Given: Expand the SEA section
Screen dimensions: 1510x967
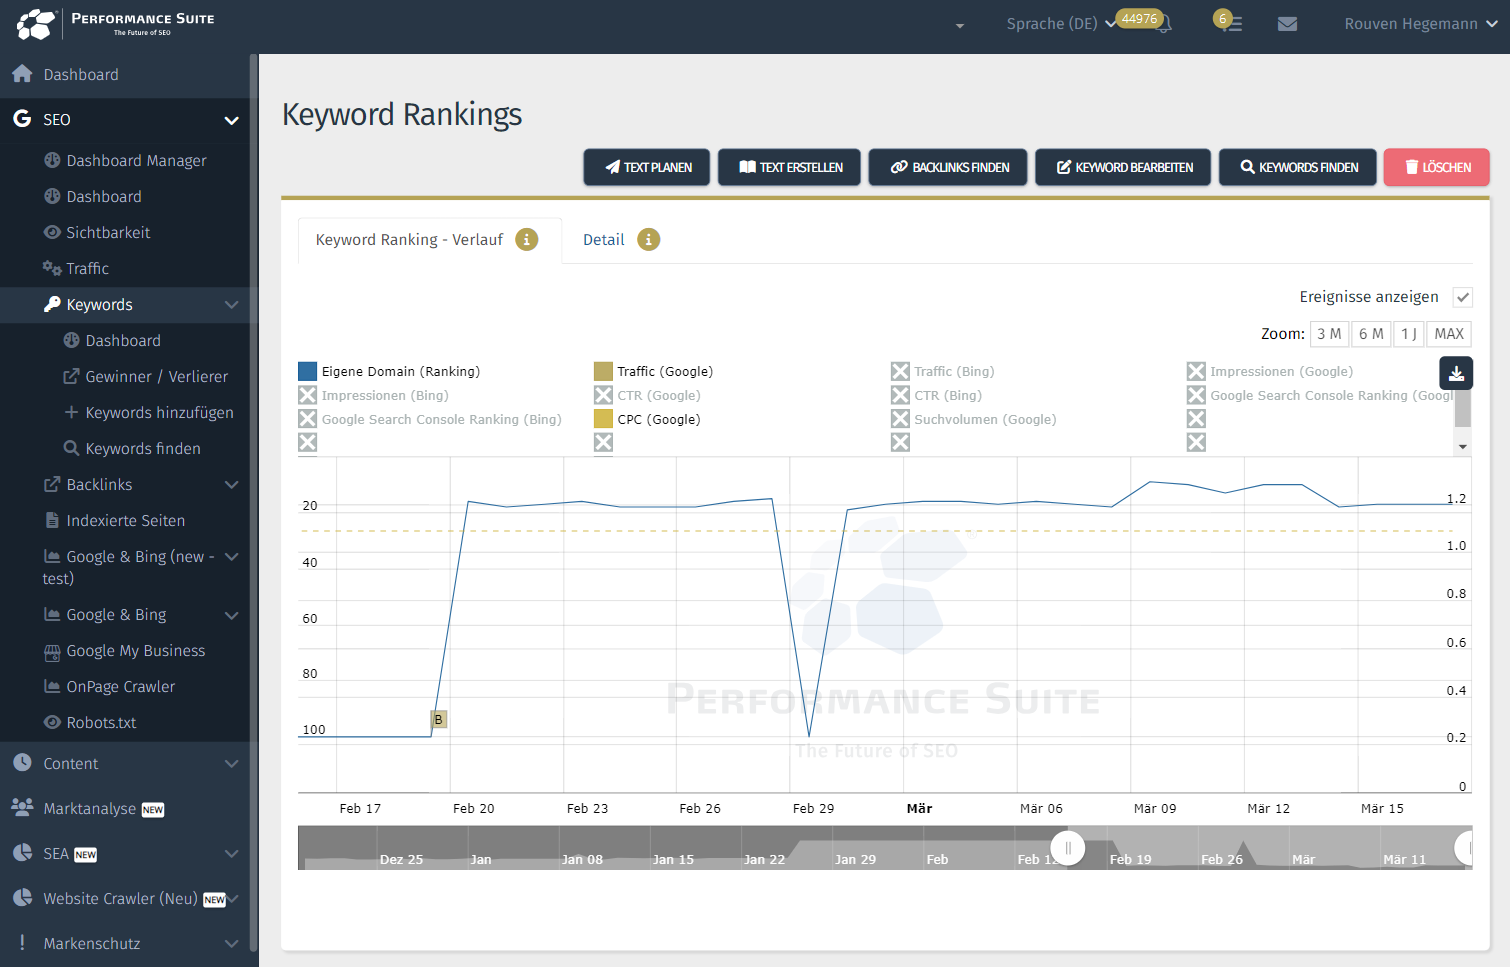Looking at the screenshot, I should (231, 853).
